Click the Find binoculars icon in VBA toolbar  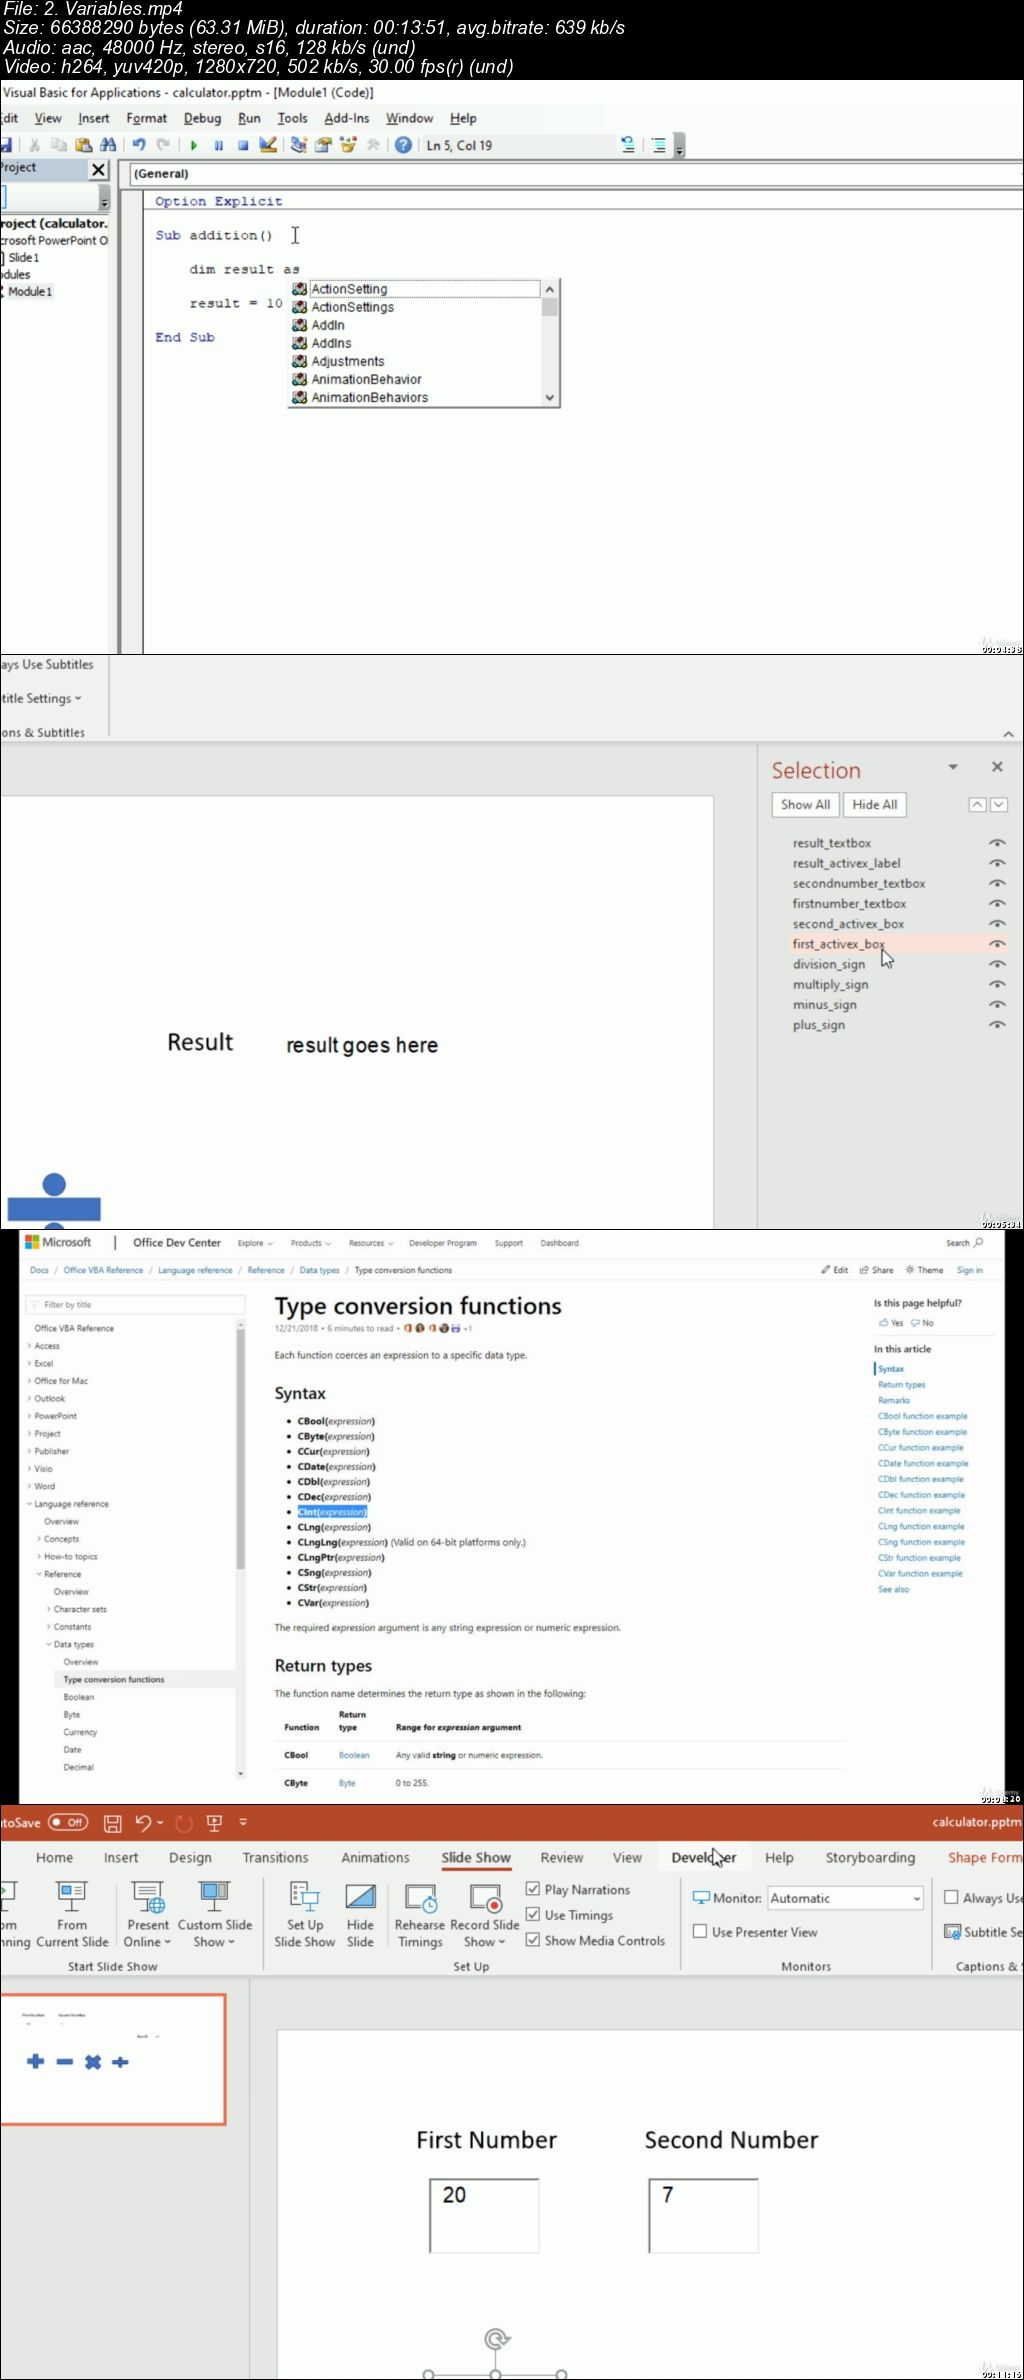[108, 145]
